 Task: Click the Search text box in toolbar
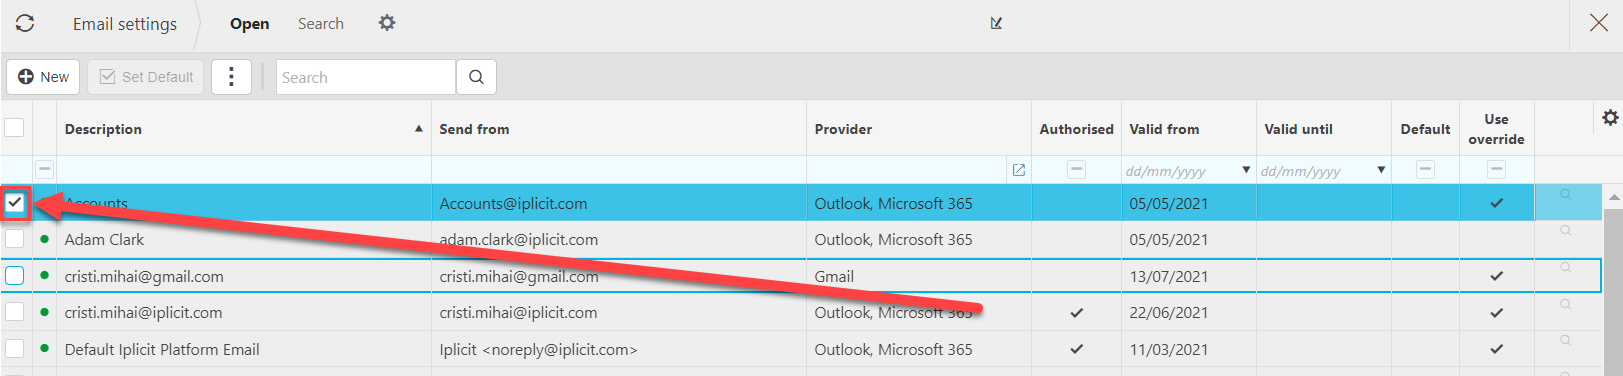pos(366,77)
